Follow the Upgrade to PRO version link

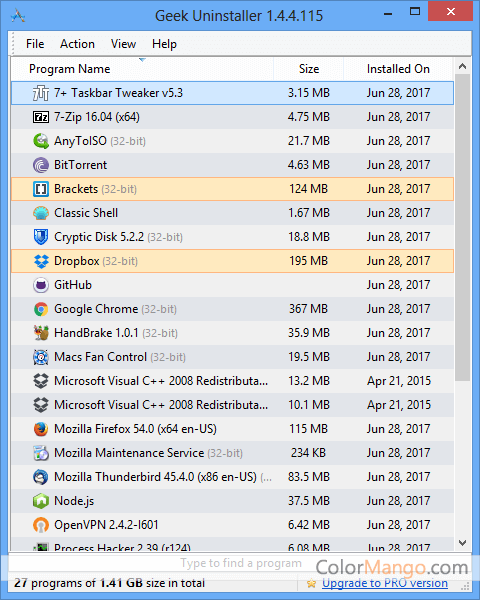[385, 583]
